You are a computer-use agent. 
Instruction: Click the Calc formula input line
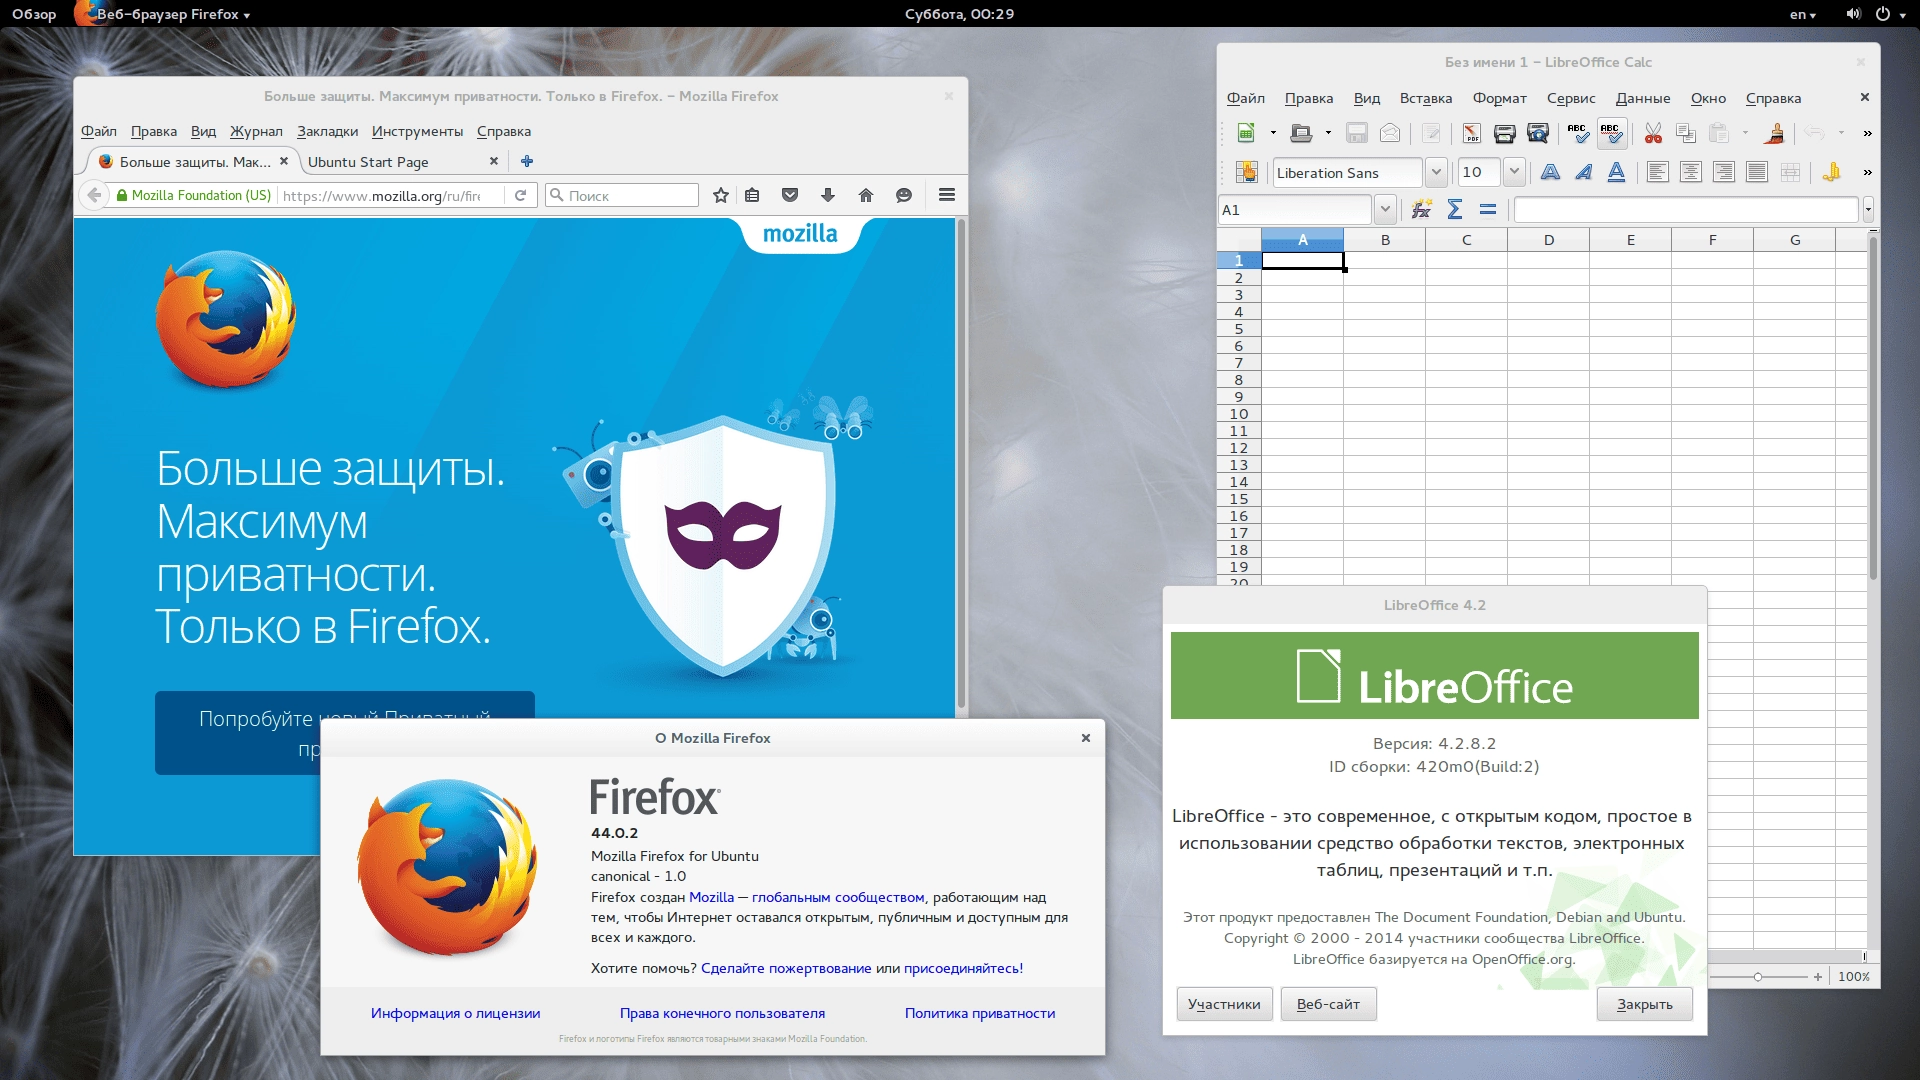pos(1686,209)
